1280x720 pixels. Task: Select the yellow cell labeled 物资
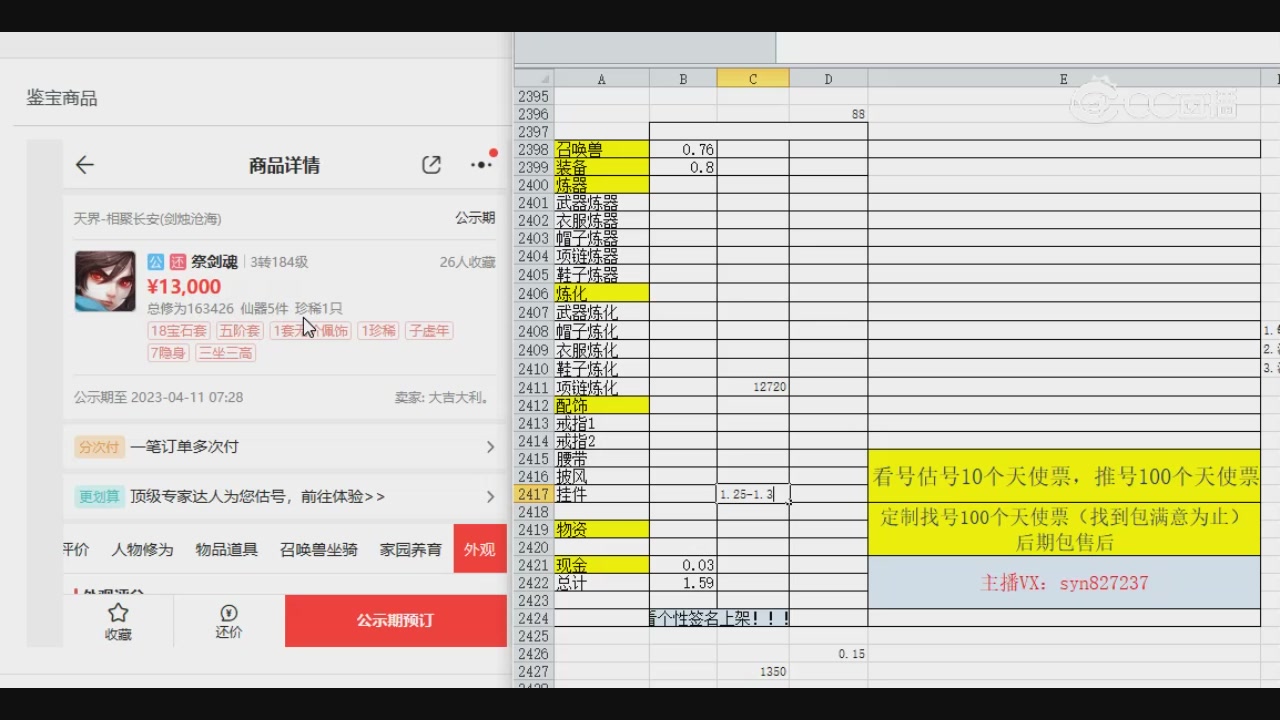click(602, 530)
